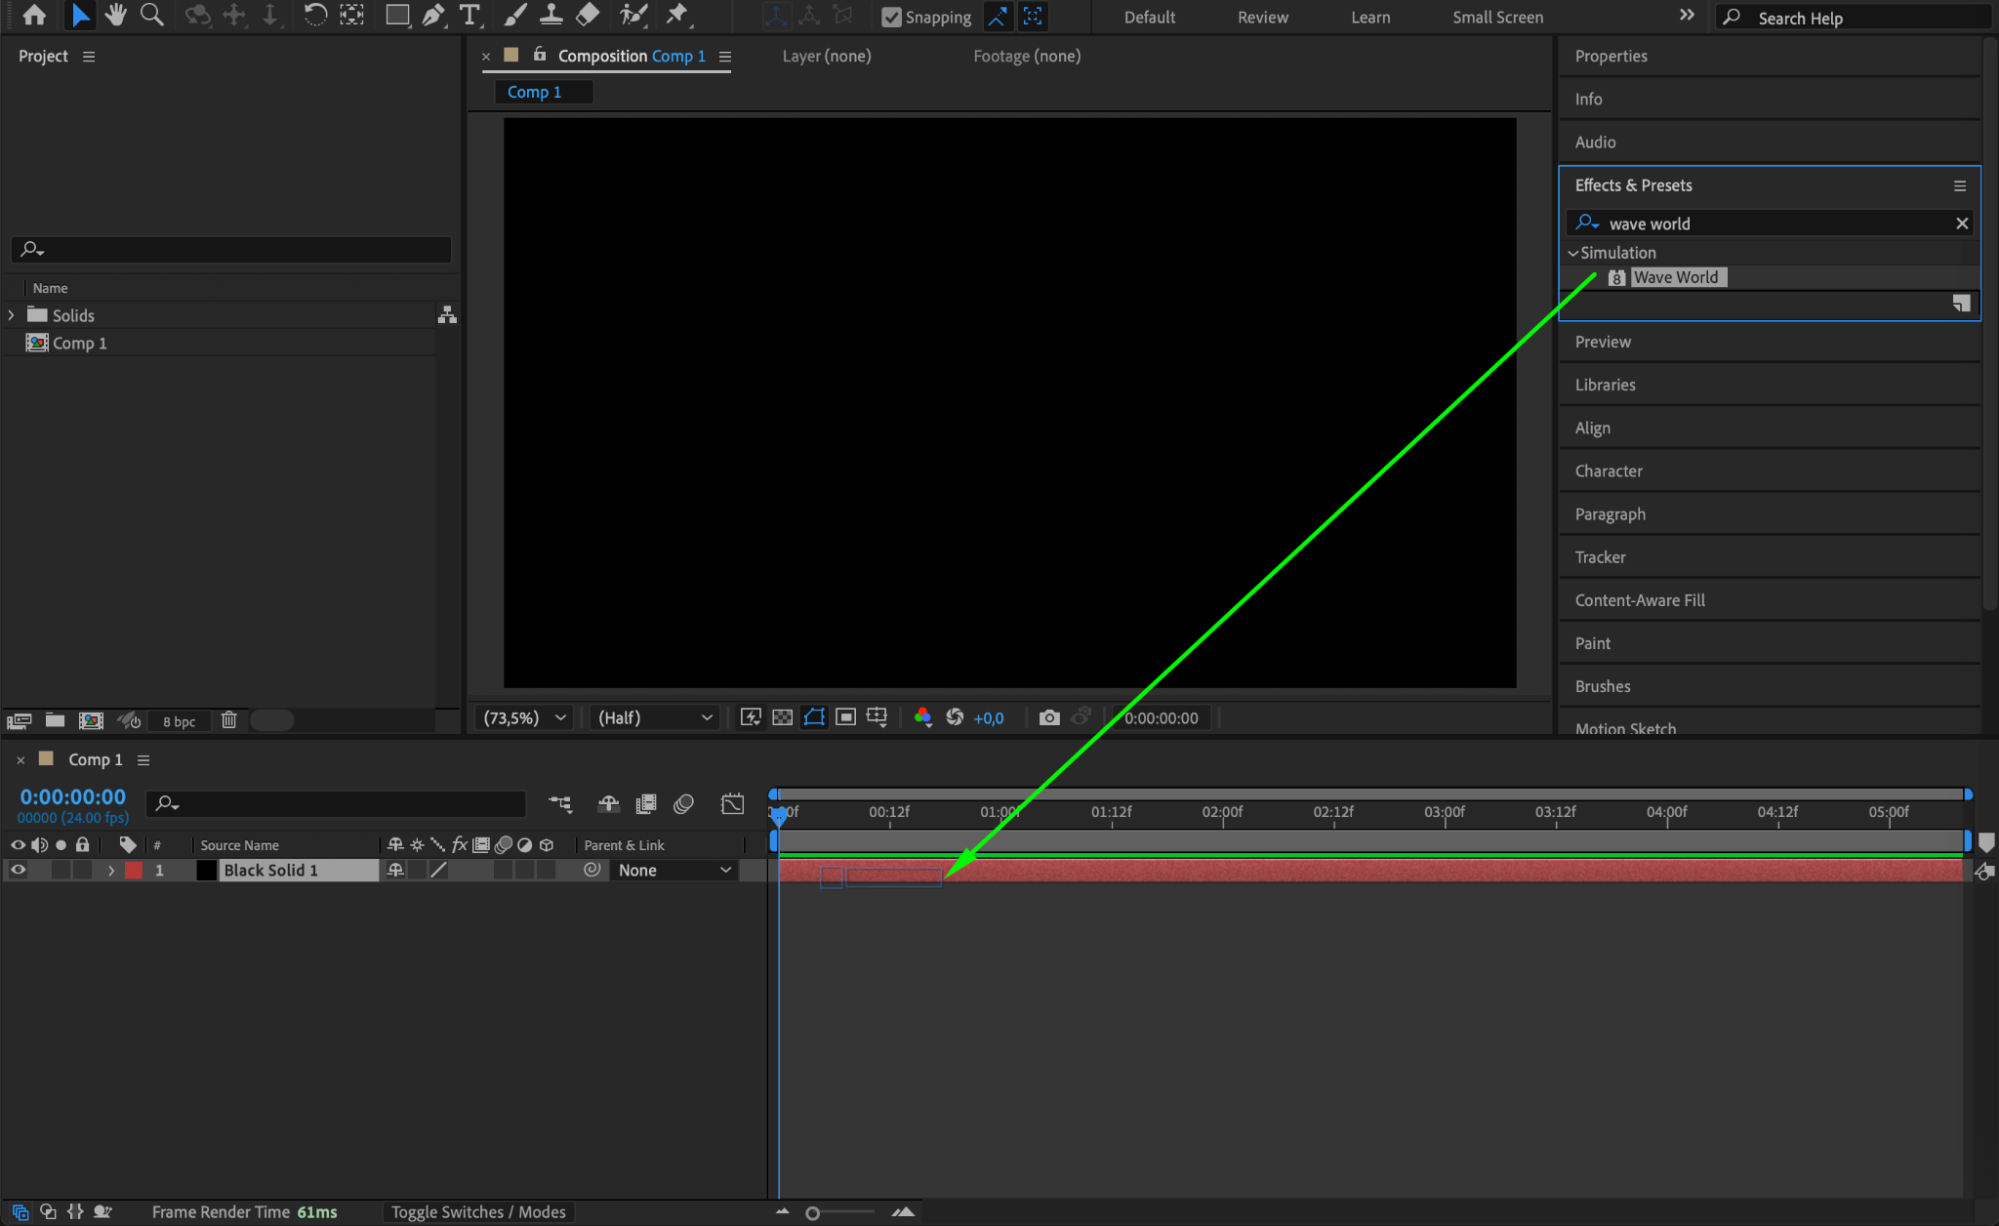This screenshot has height=1226, width=1999.
Task: Take snapshot with camera icon
Action: (x=1048, y=717)
